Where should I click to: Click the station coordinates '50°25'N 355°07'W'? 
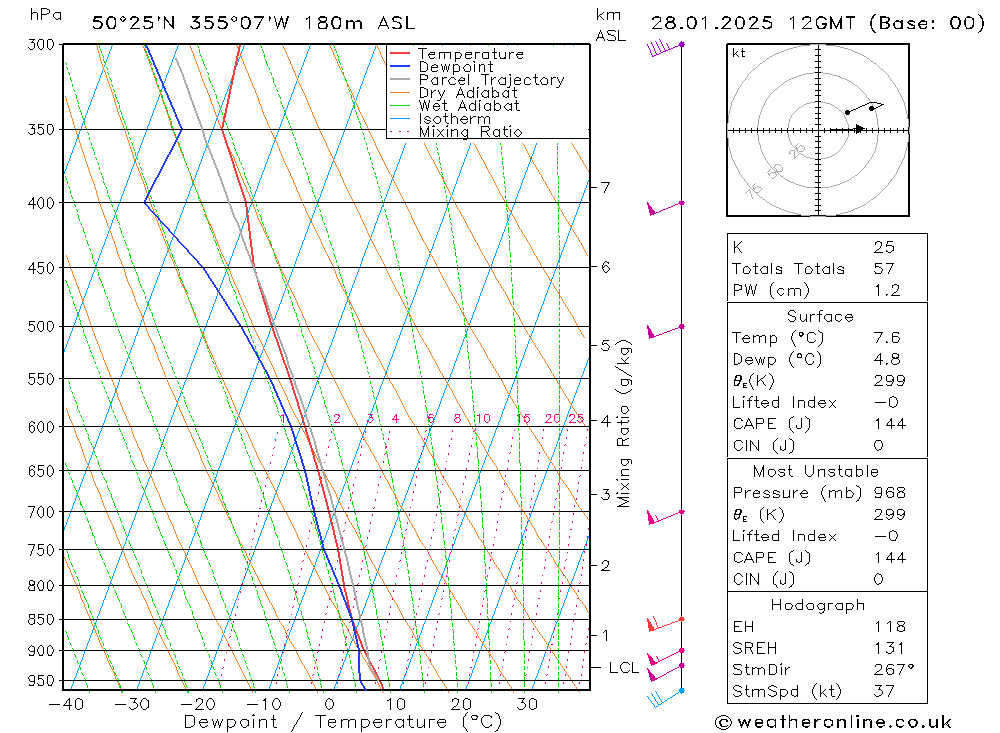tap(191, 23)
